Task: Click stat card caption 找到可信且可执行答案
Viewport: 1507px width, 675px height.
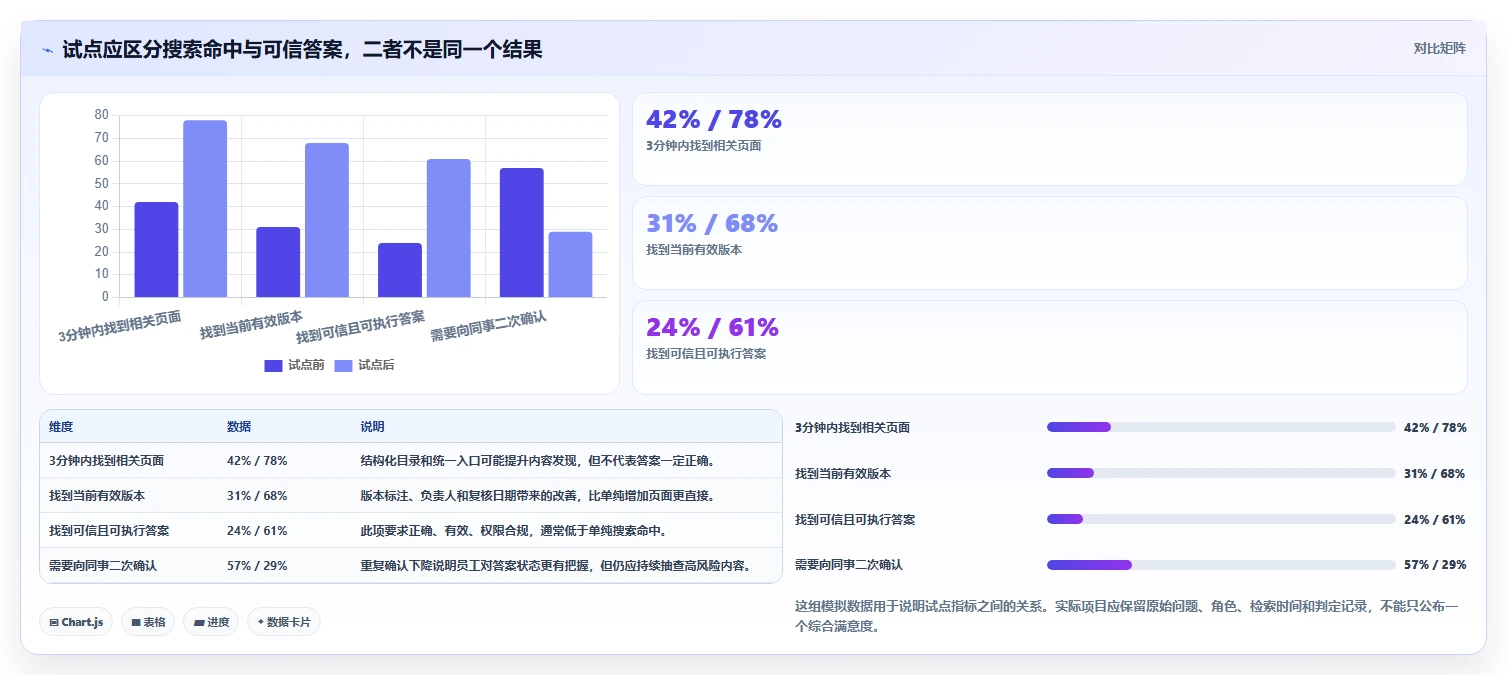Action: [x=706, y=354]
